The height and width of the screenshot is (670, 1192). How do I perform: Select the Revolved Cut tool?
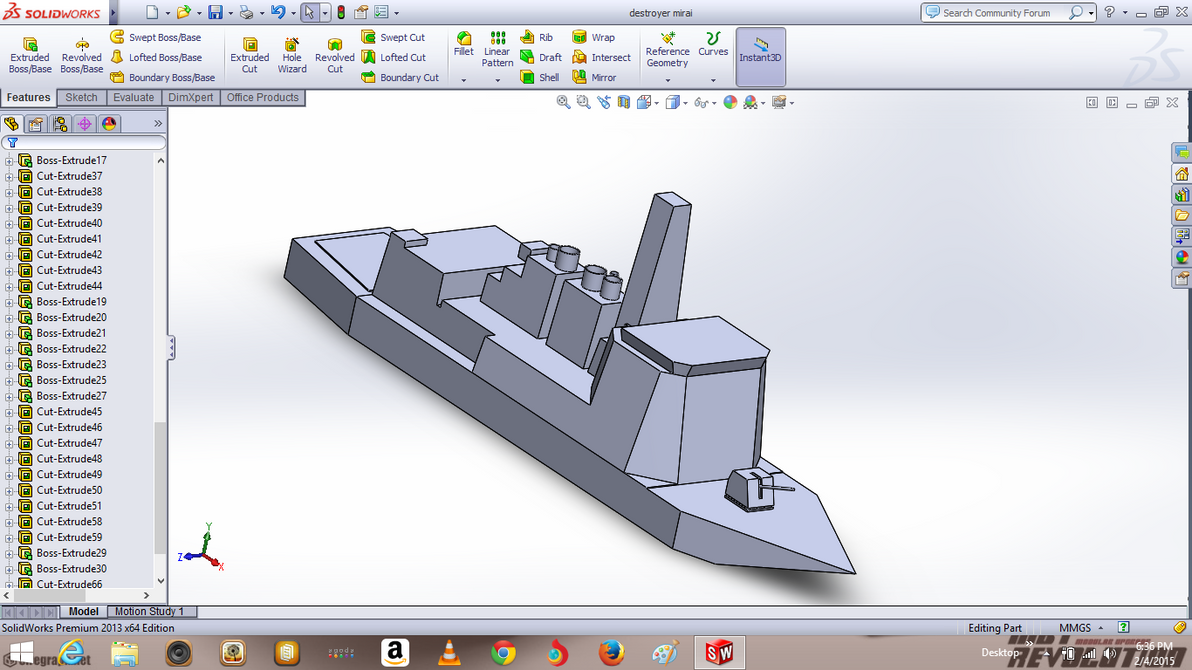pos(335,56)
